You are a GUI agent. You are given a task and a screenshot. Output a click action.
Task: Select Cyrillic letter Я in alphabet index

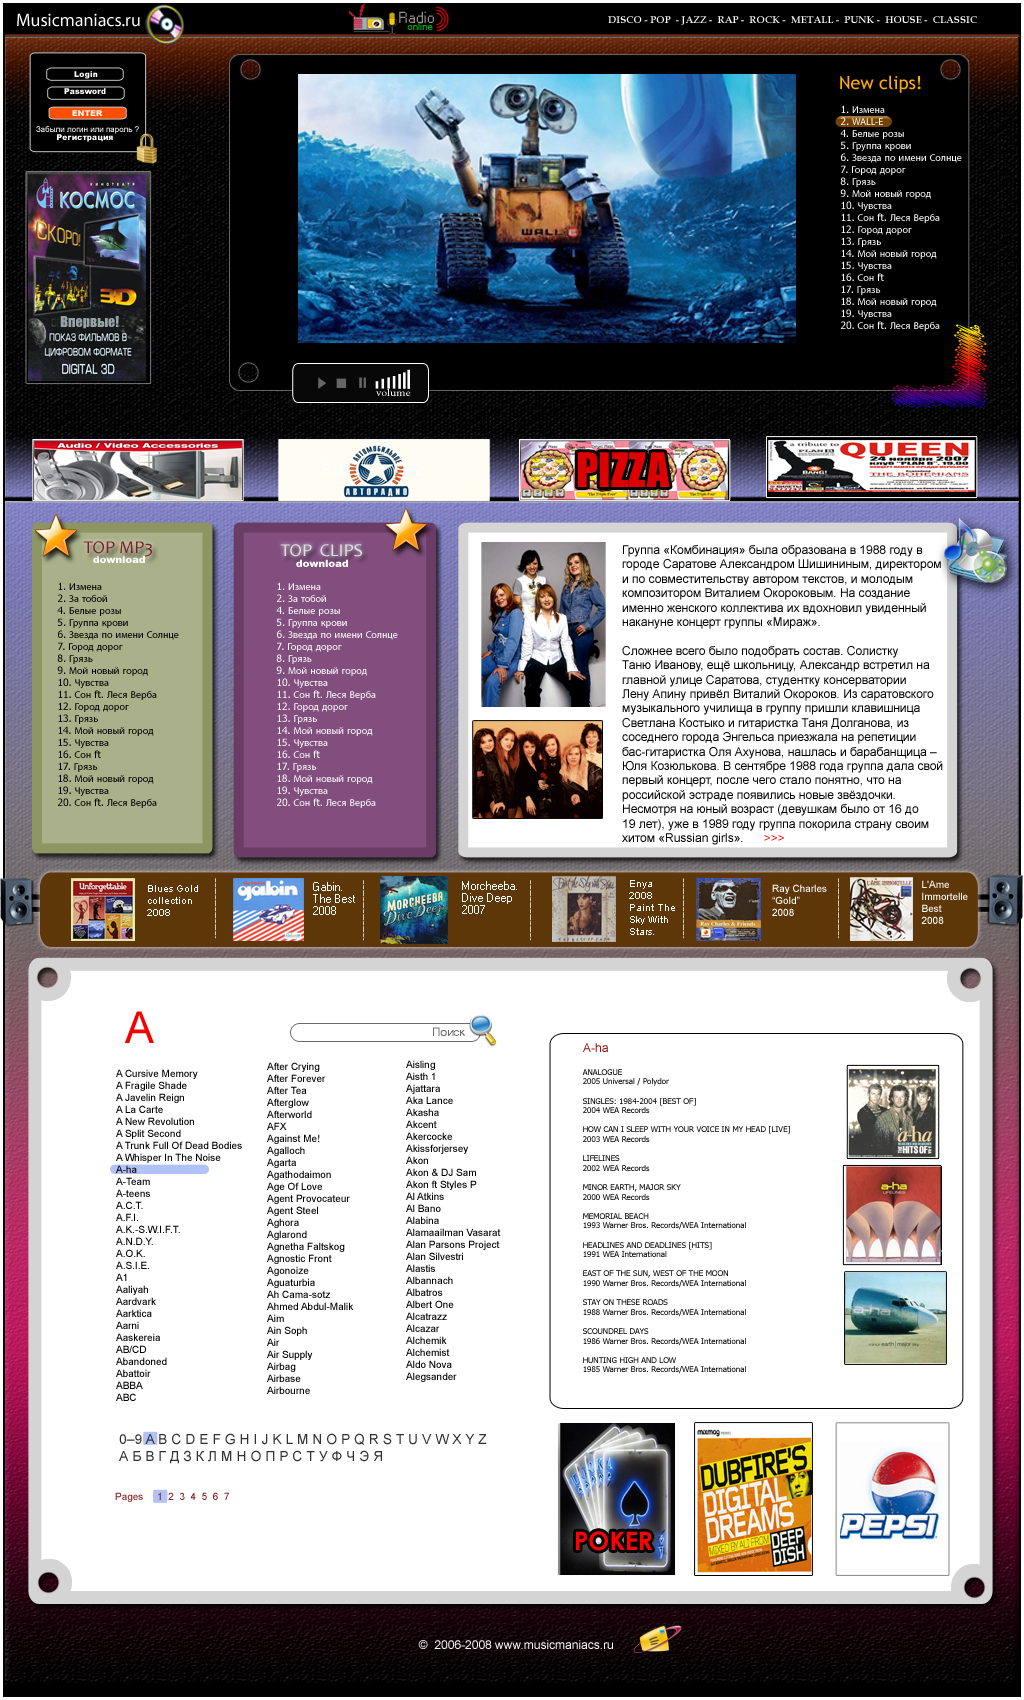coord(379,1456)
